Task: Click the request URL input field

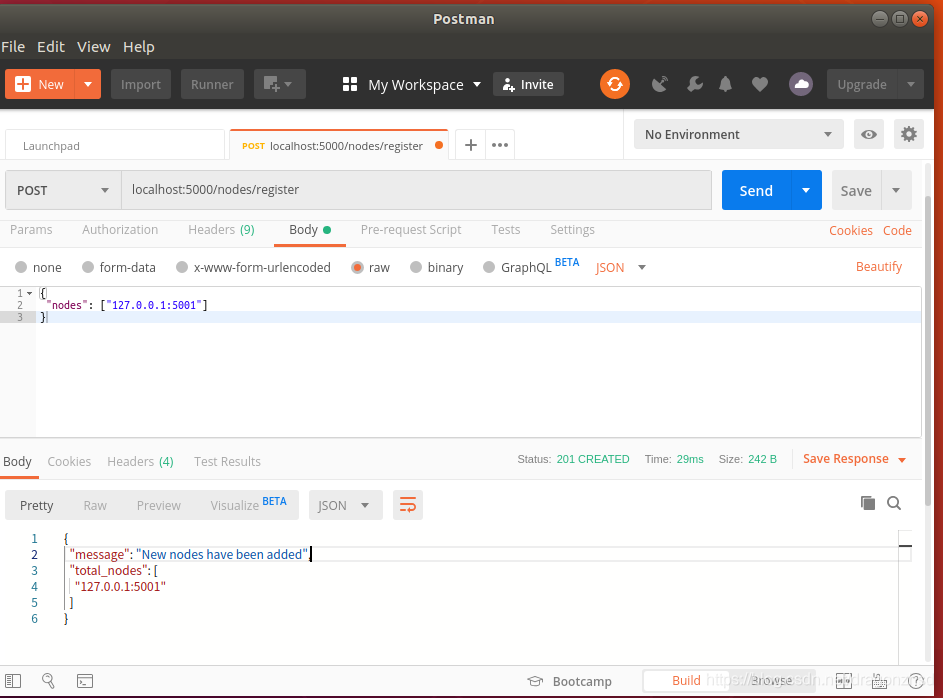Action: click(416, 190)
